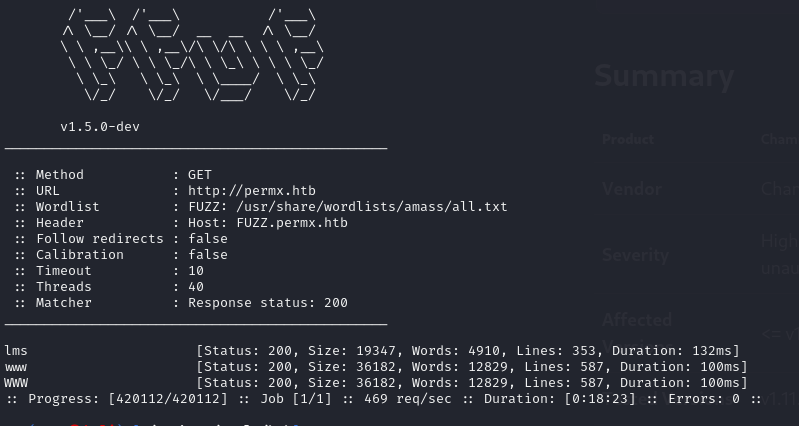Click the v1.5.0-dev version text
Screen dimensions: 799x426
[x=104, y=127]
